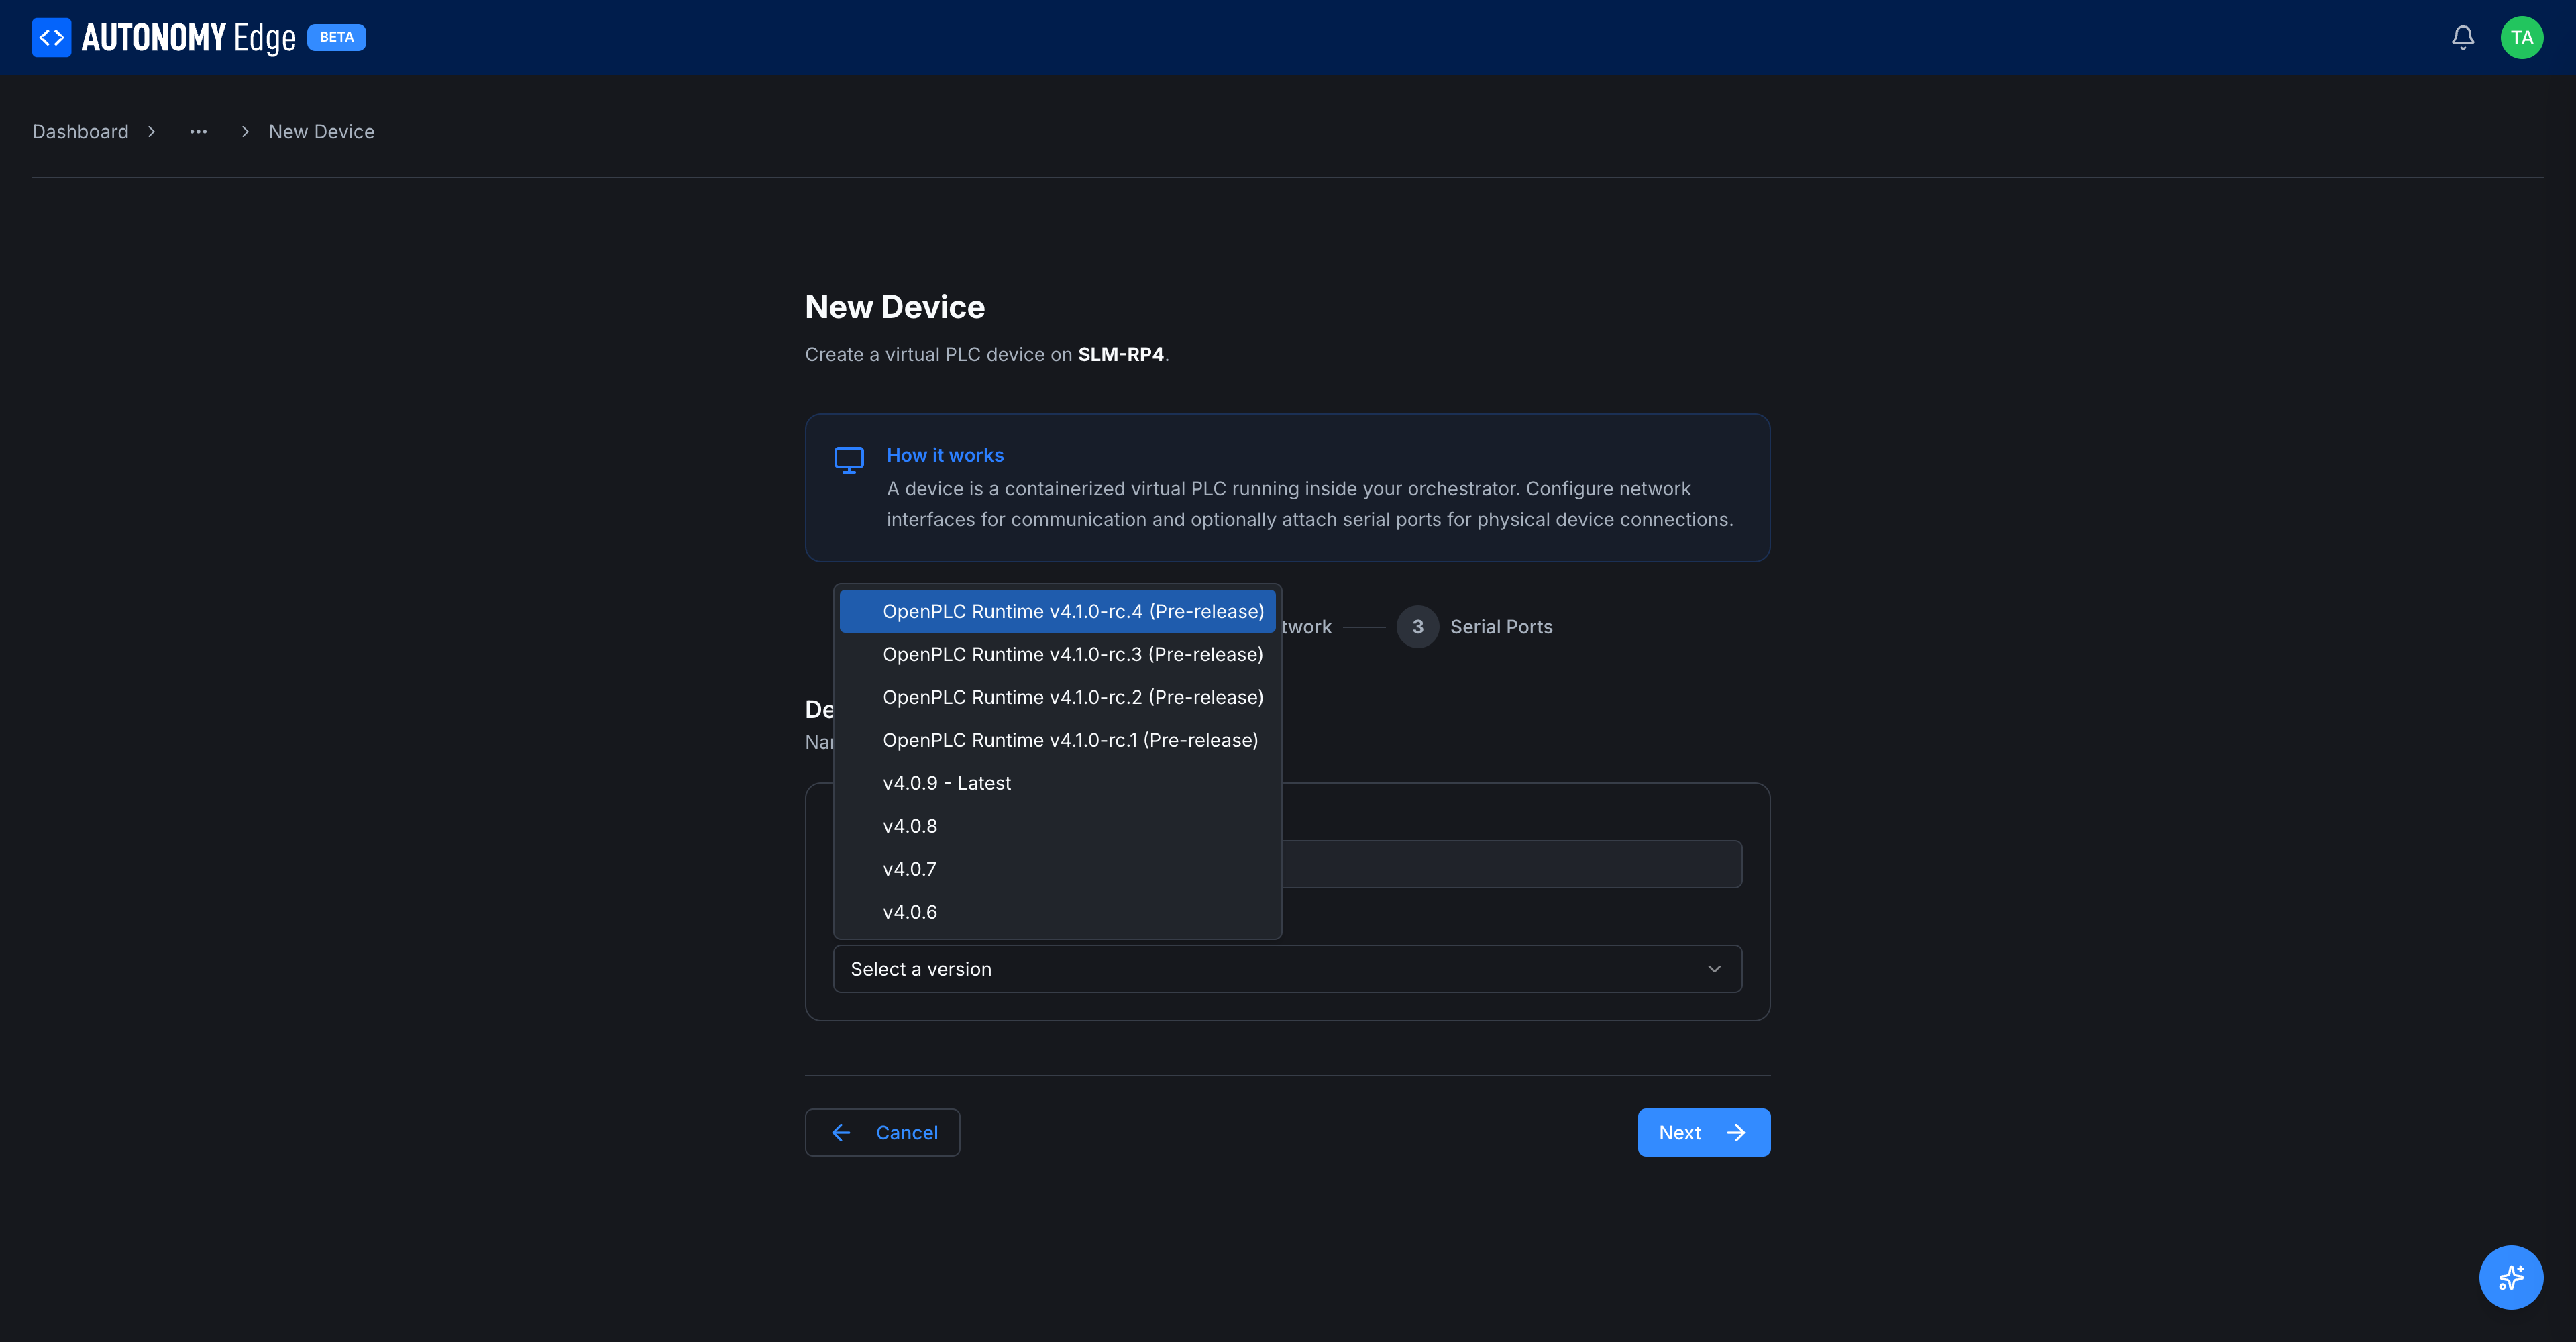Click the step 3 circle indicator
The image size is (2576, 1342).
(x=1417, y=627)
